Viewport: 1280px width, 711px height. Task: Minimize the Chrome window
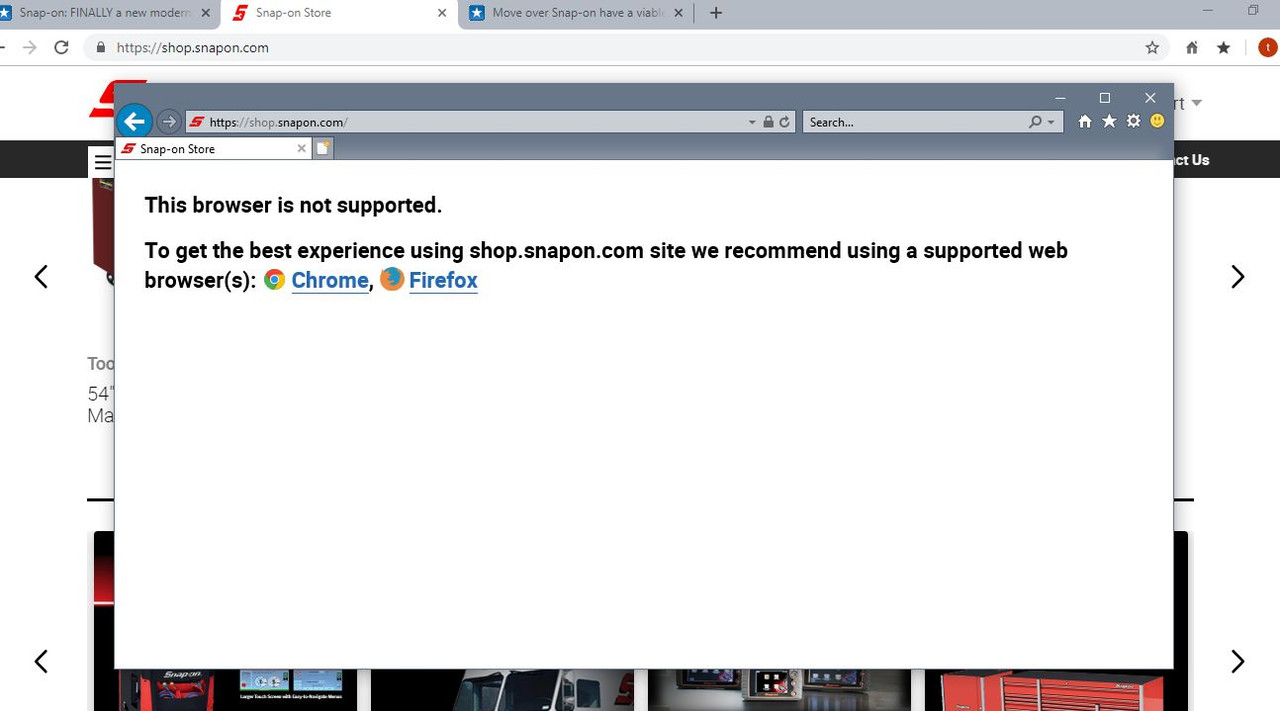tap(1208, 11)
